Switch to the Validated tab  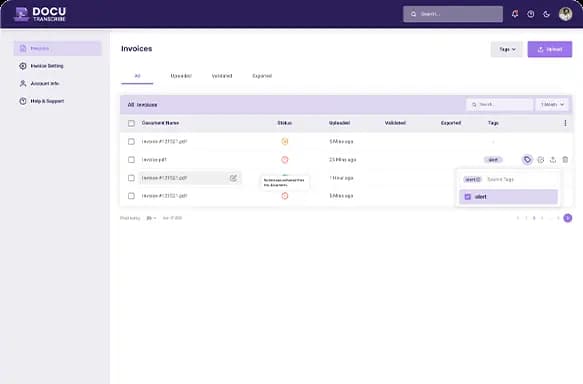(222, 76)
